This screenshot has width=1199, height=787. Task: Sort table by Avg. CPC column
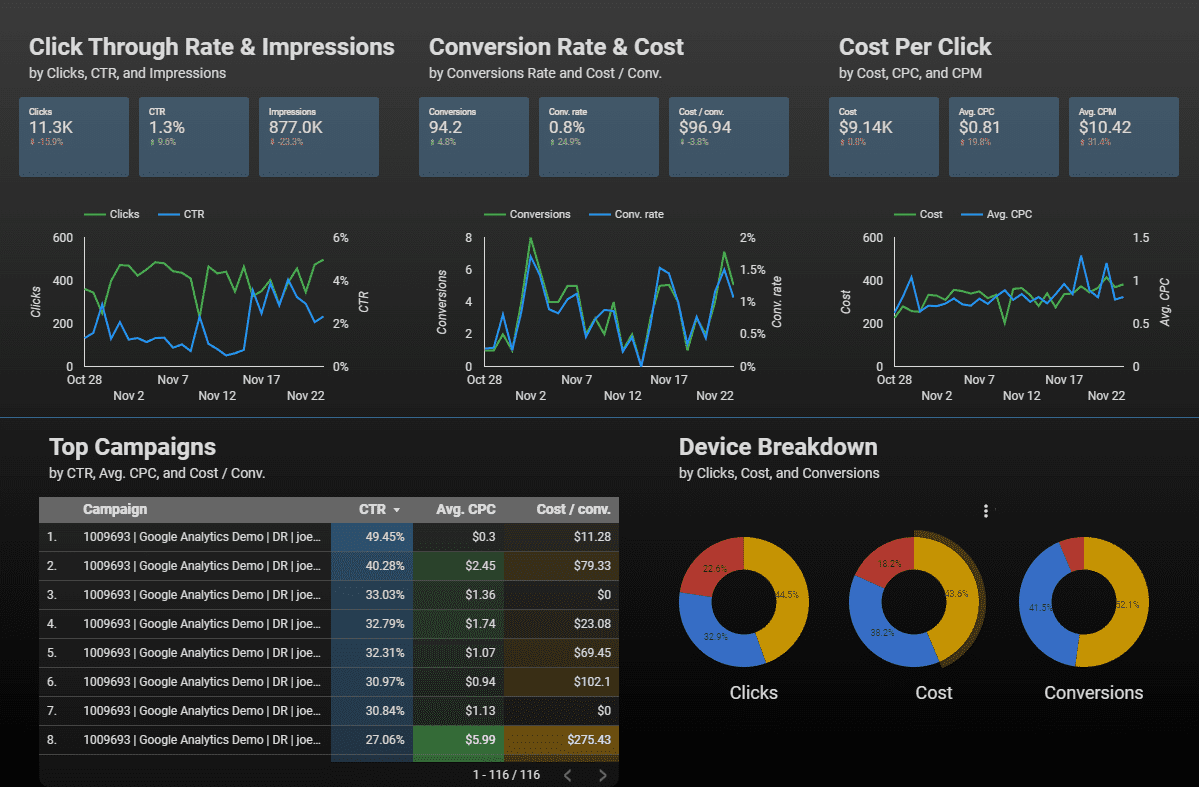(x=465, y=509)
